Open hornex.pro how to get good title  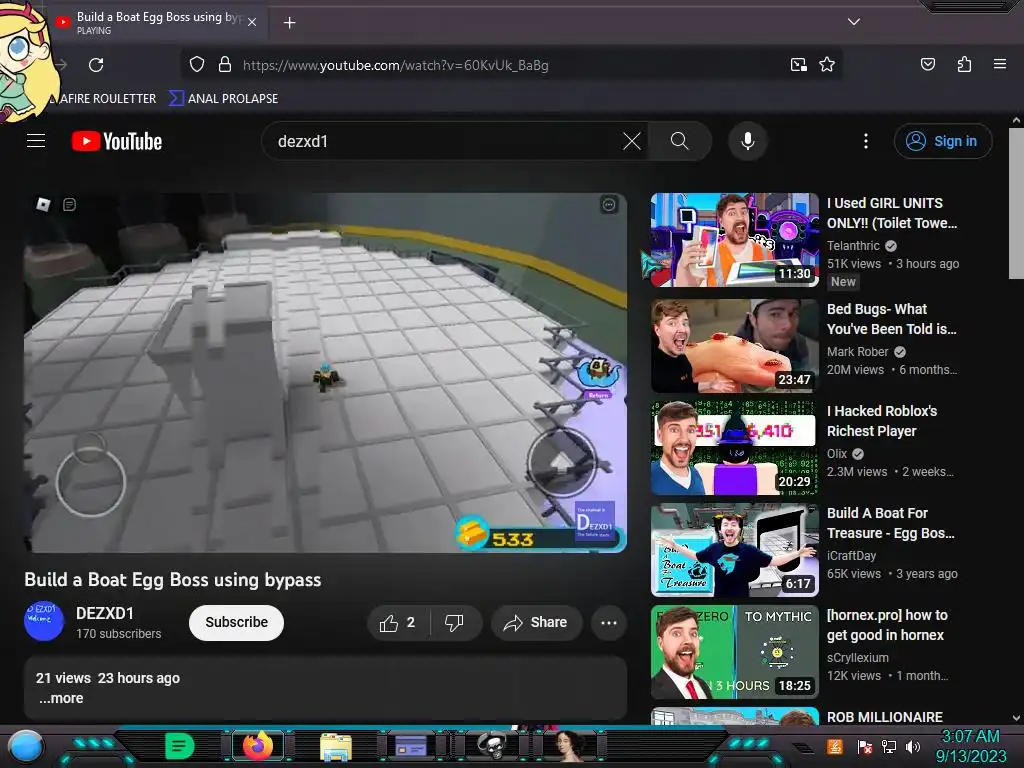click(x=887, y=625)
